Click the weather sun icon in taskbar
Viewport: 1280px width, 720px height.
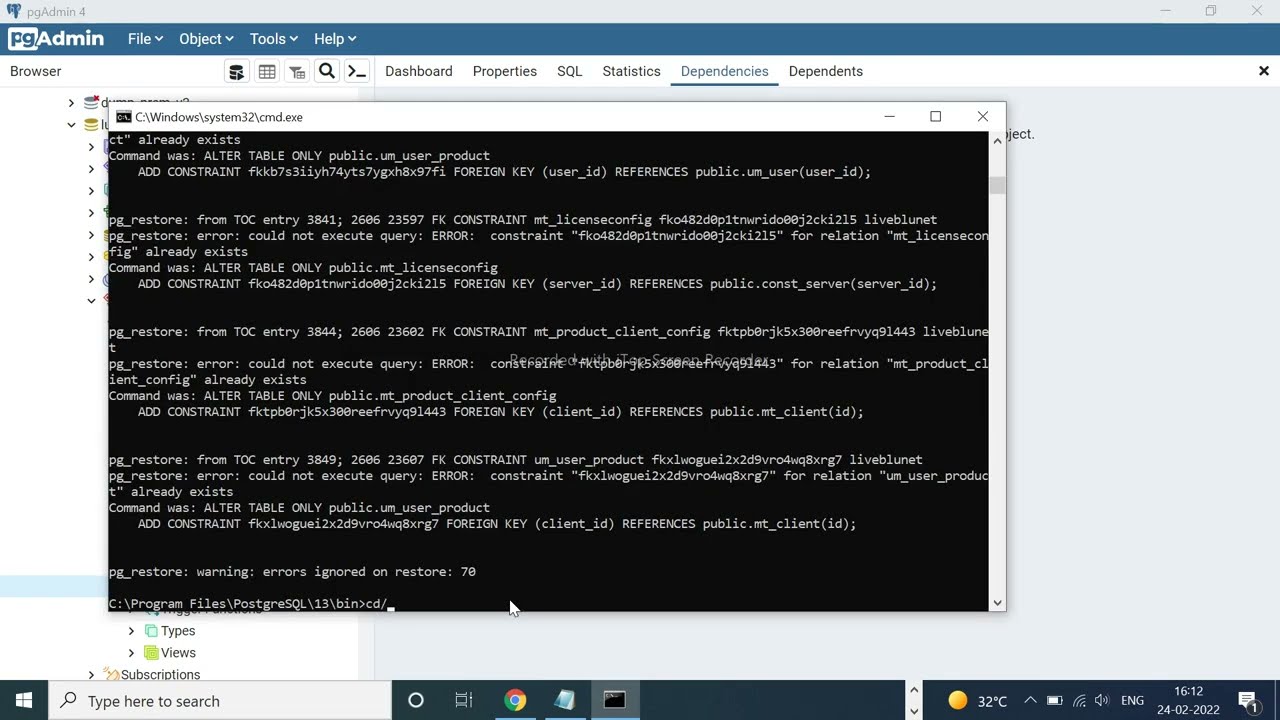(958, 700)
